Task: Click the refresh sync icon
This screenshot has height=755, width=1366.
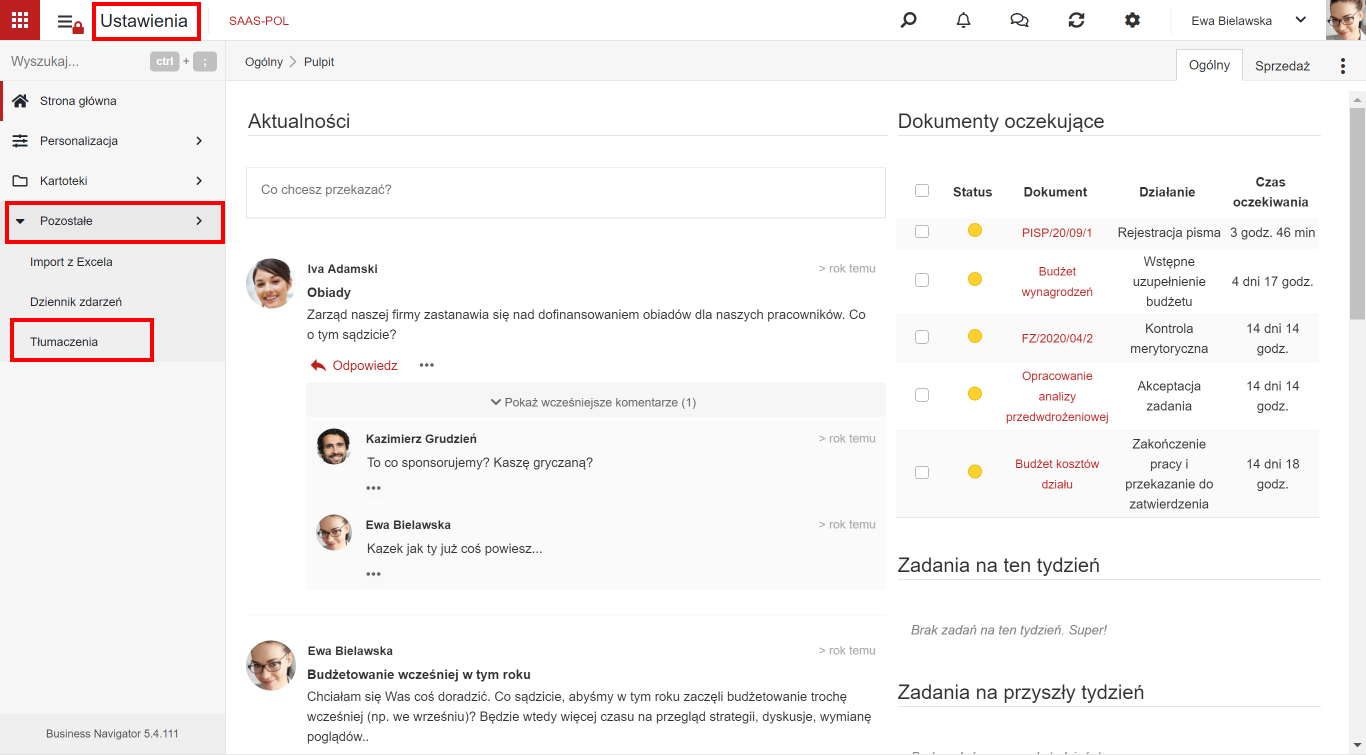Action: coord(1076,20)
